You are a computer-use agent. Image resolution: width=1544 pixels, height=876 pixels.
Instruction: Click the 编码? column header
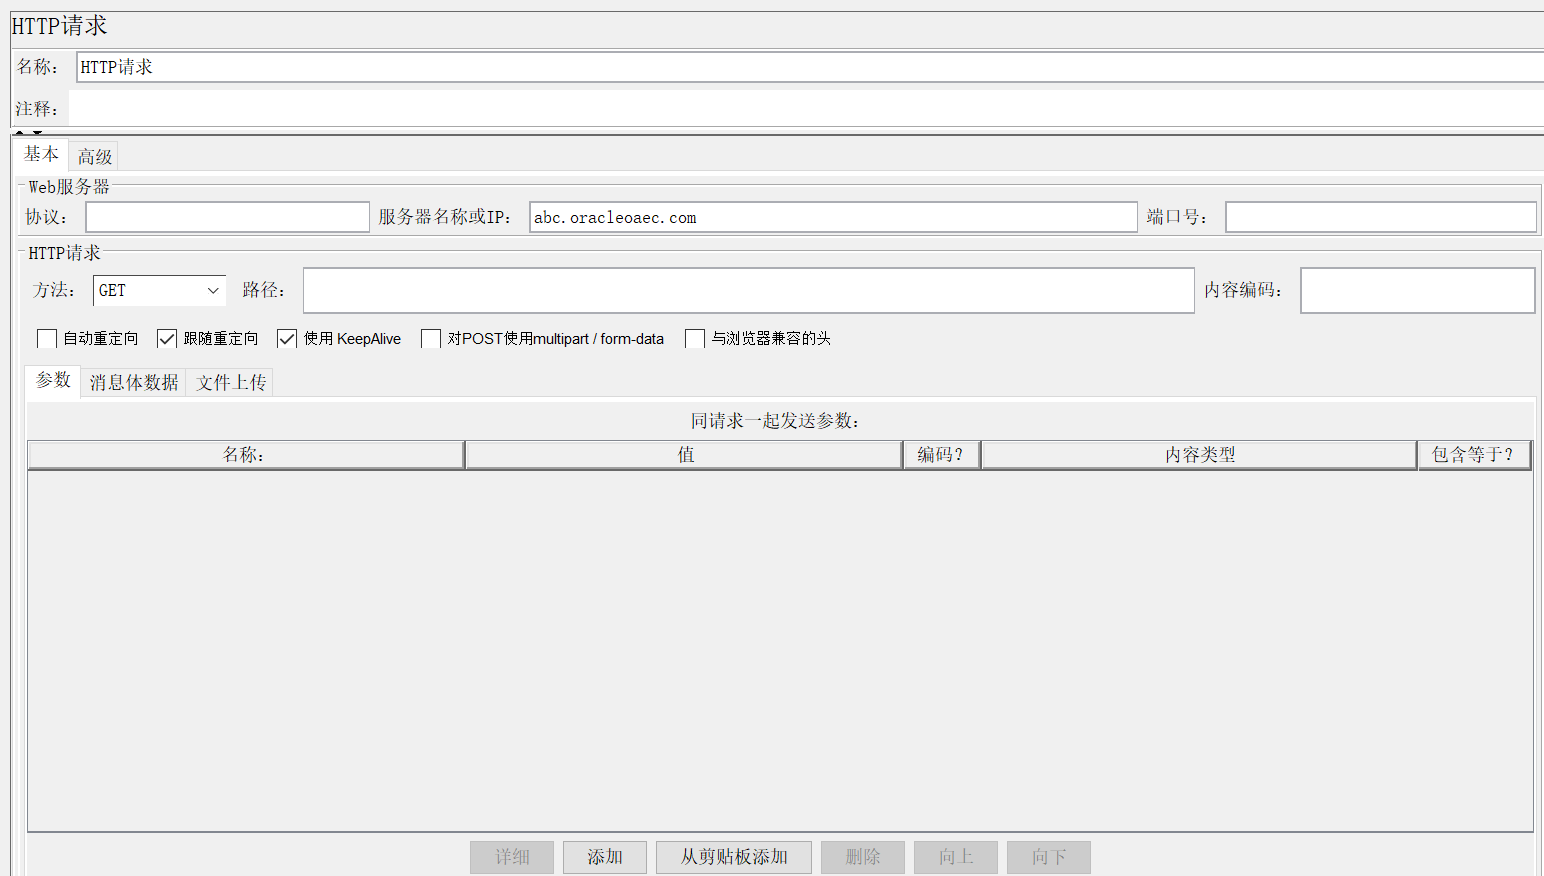tap(941, 455)
